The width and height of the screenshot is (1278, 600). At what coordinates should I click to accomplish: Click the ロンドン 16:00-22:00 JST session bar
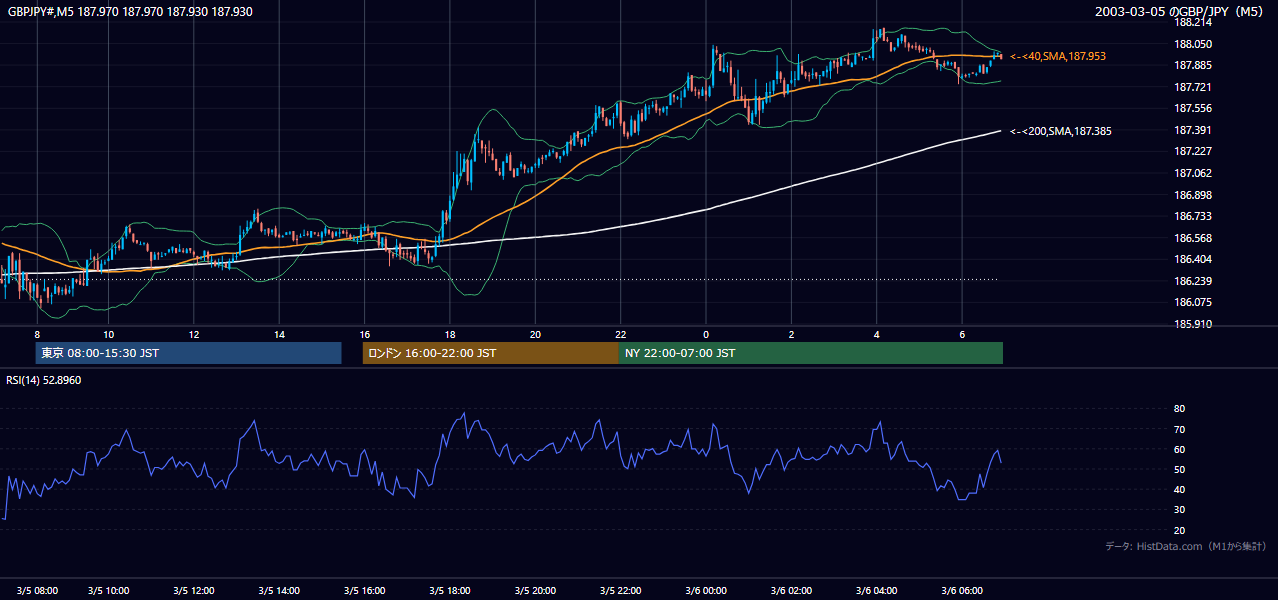coord(491,353)
